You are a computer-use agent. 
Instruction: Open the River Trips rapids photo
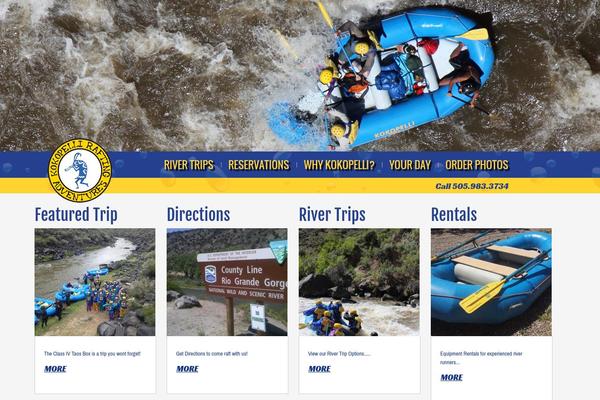click(x=359, y=282)
